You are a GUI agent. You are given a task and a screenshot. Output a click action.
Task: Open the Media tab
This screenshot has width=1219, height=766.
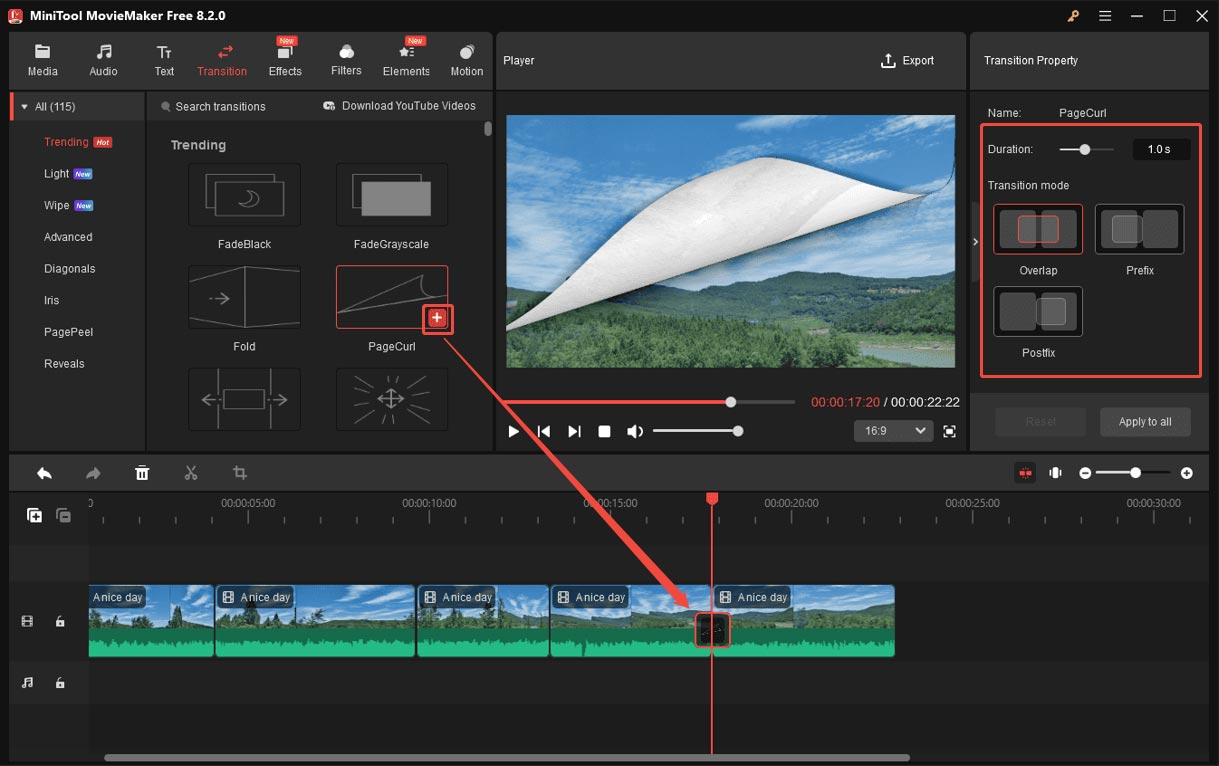coord(42,60)
